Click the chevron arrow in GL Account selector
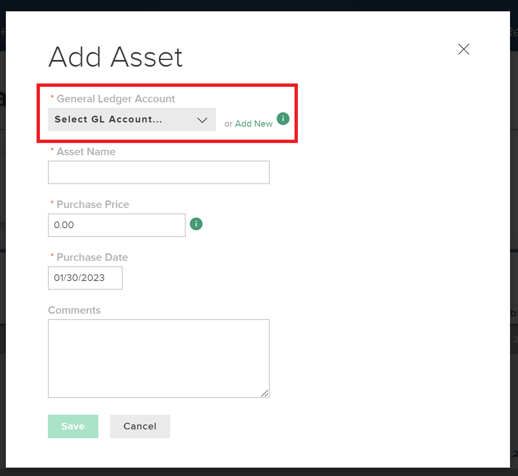The image size is (518, 476). click(x=202, y=120)
